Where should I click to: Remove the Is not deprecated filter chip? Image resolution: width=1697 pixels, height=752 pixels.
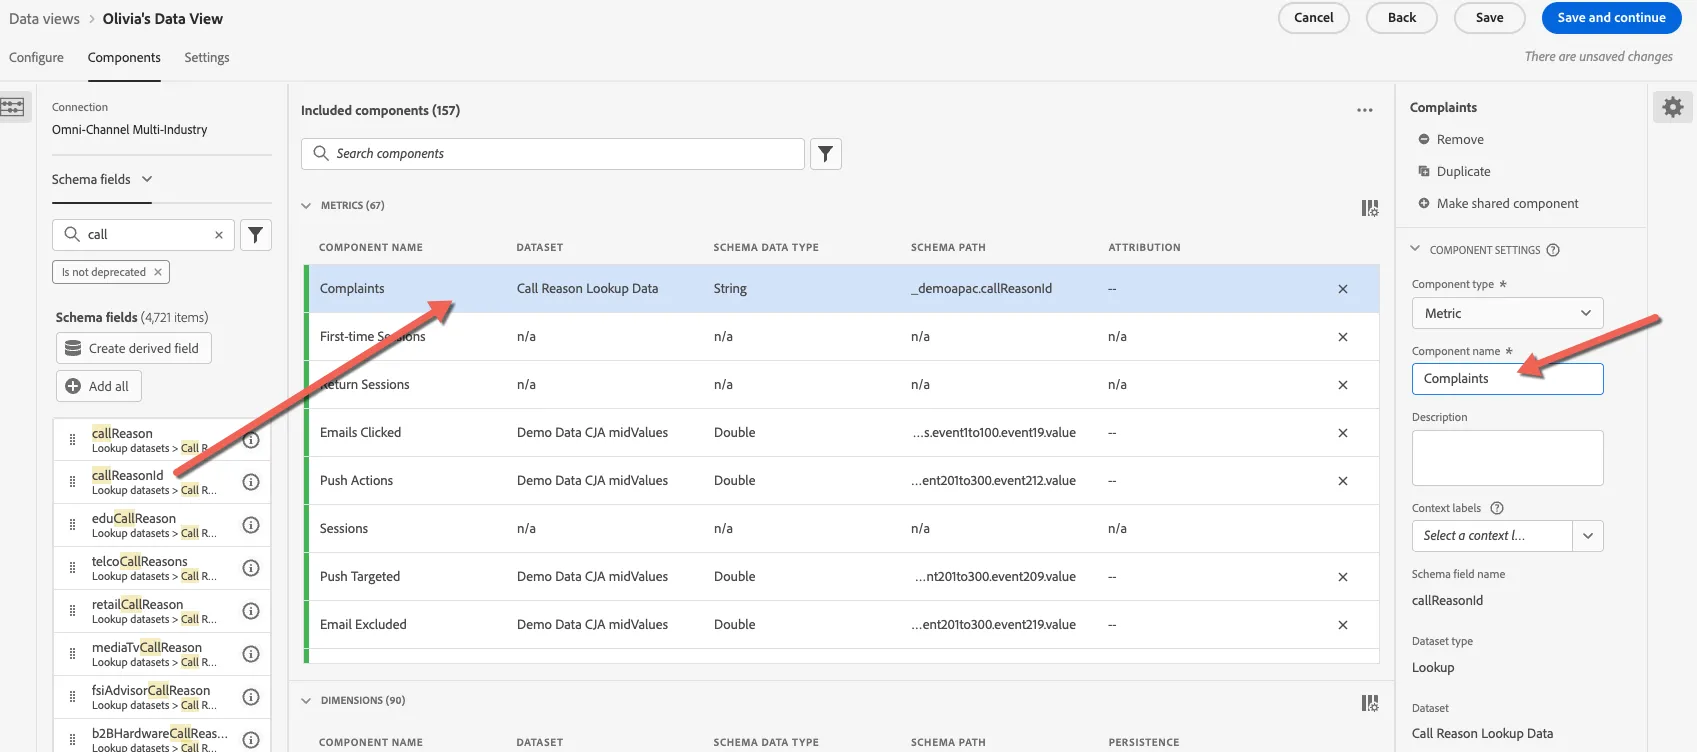pyautogui.click(x=157, y=272)
